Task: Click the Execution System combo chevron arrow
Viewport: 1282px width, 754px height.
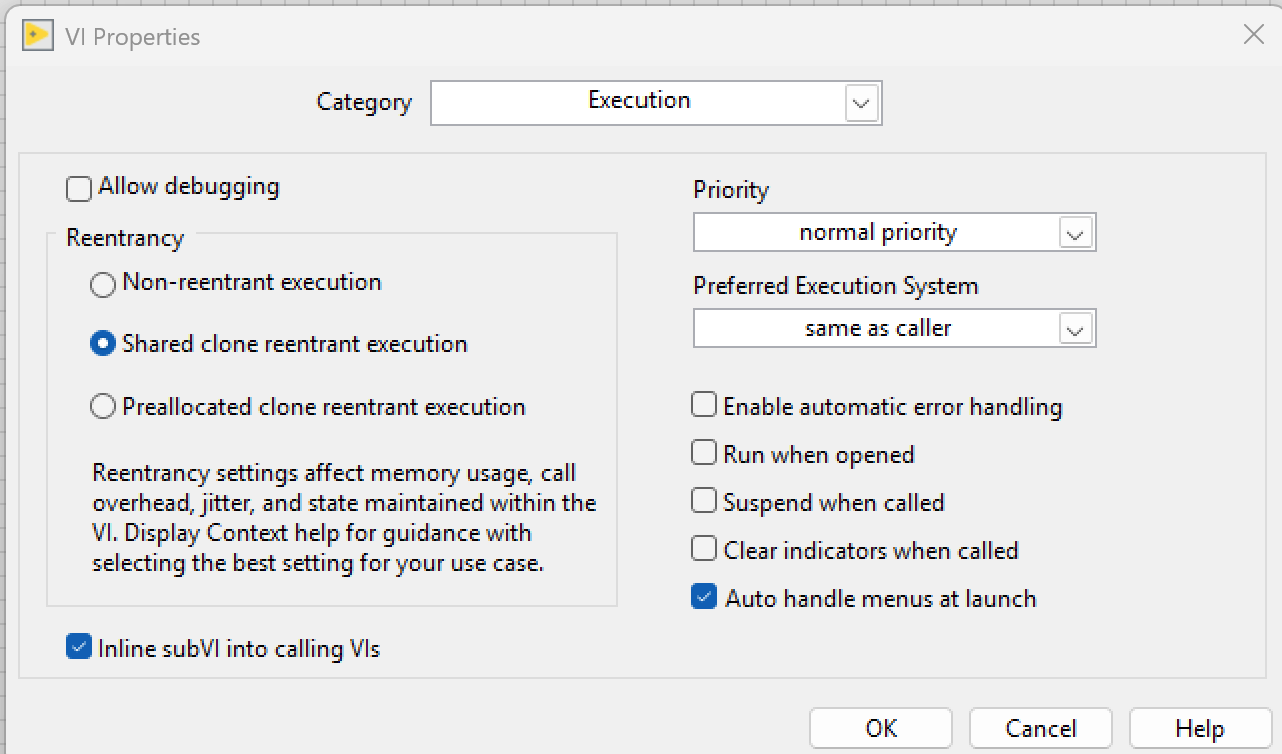Action: pos(1075,328)
